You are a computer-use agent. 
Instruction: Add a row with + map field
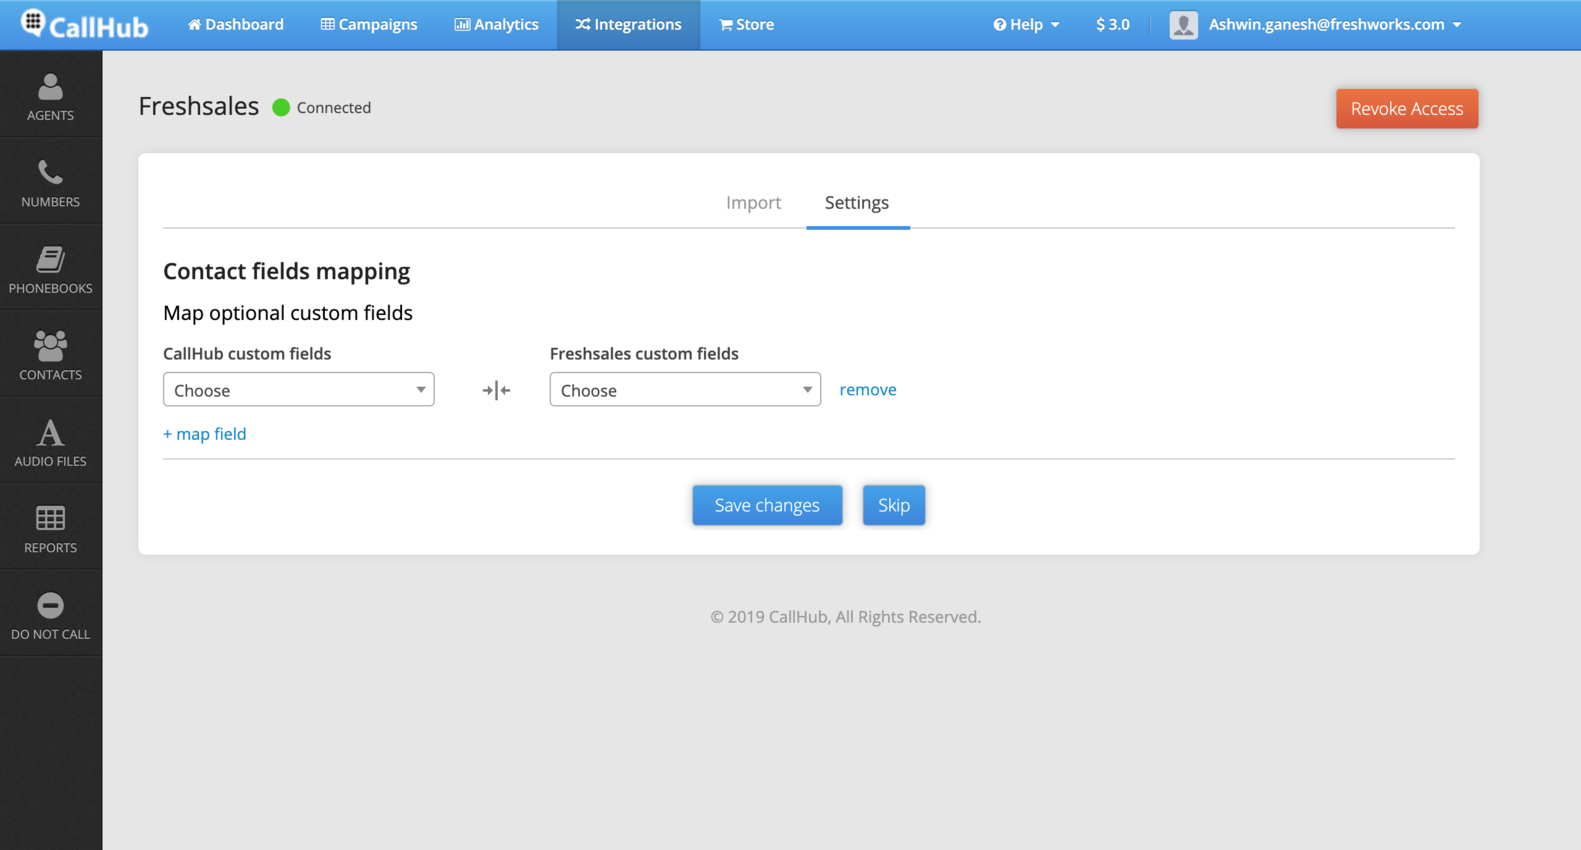point(205,434)
